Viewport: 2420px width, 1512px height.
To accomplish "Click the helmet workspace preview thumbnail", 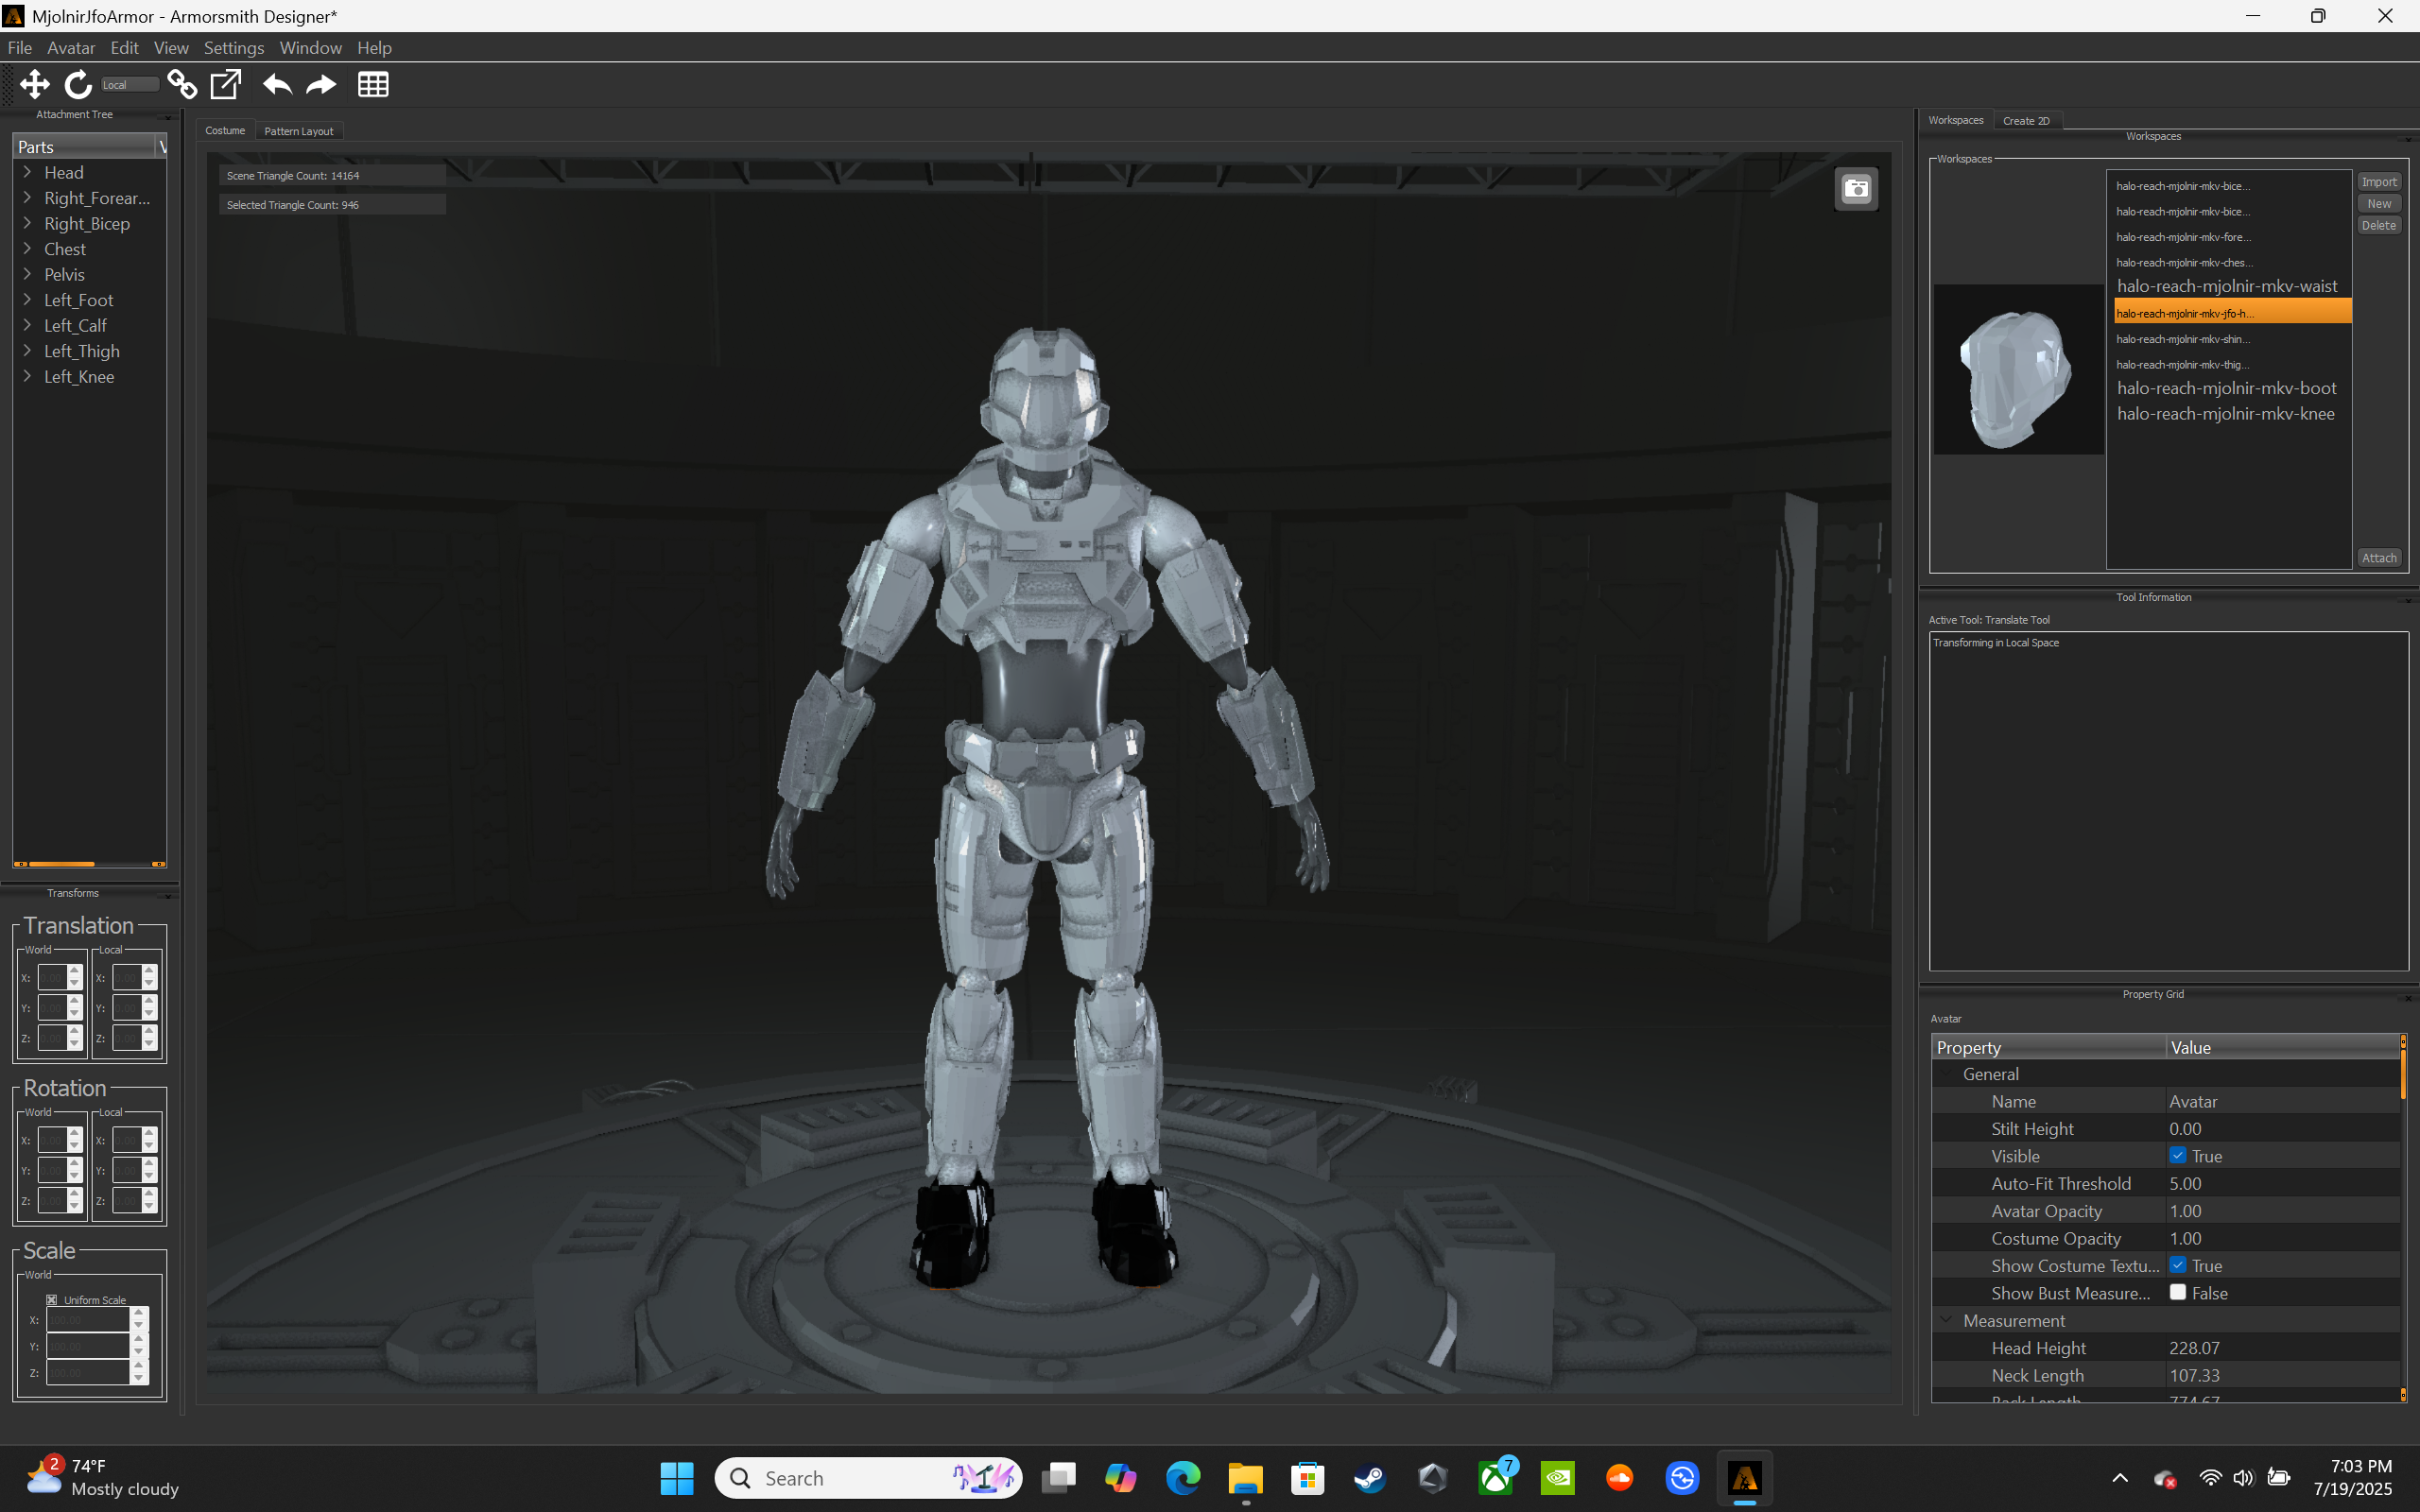I will pyautogui.click(x=2019, y=370).
